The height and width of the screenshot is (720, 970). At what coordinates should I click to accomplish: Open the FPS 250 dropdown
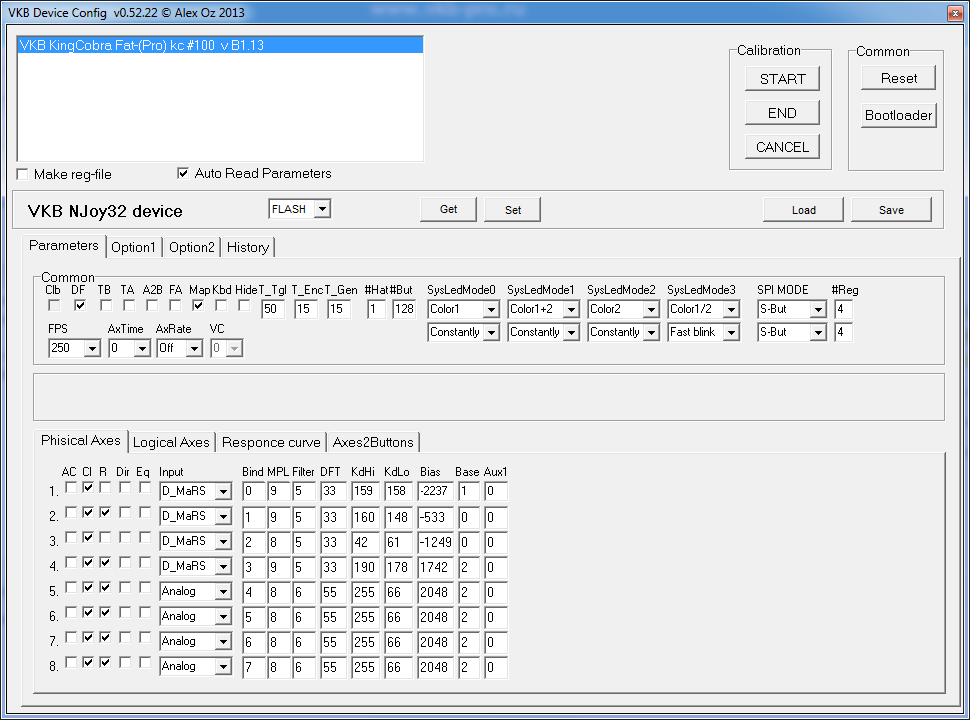pyautogui.click(x=92, y=349)
